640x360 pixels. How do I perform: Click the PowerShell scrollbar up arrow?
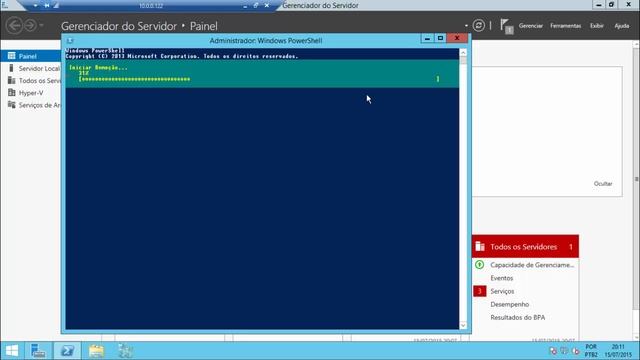click(x=463, y=52)
